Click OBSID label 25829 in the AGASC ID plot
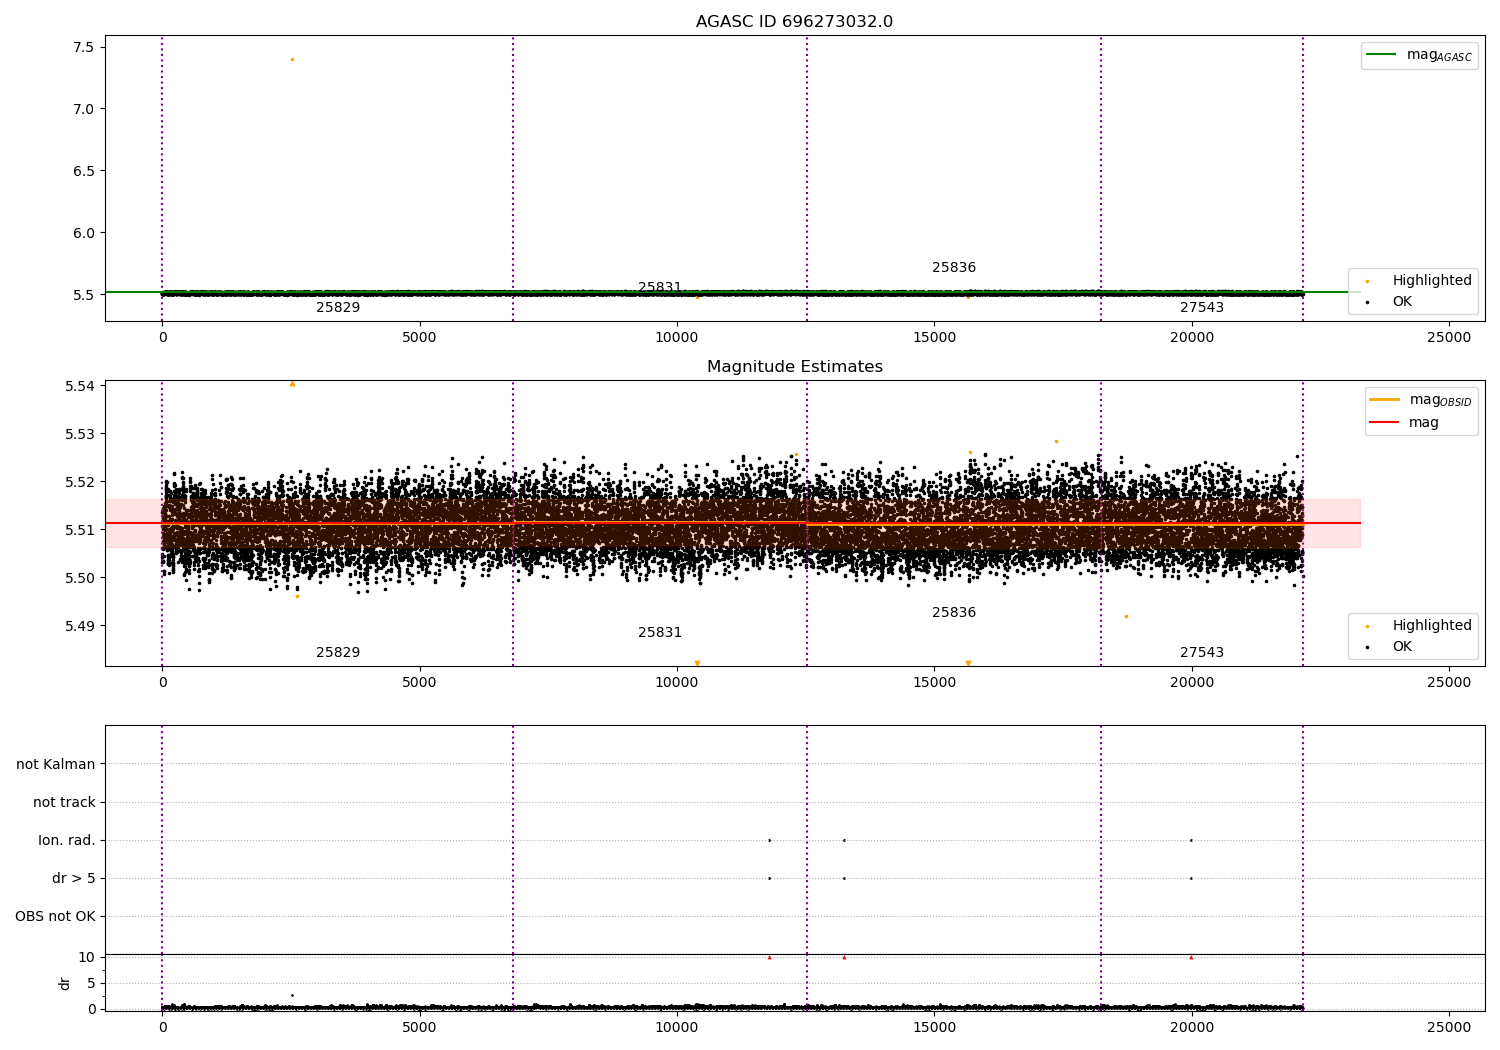Image resolution: width=1500 pixels, height=1050 pixels. (x=338, y=308)
